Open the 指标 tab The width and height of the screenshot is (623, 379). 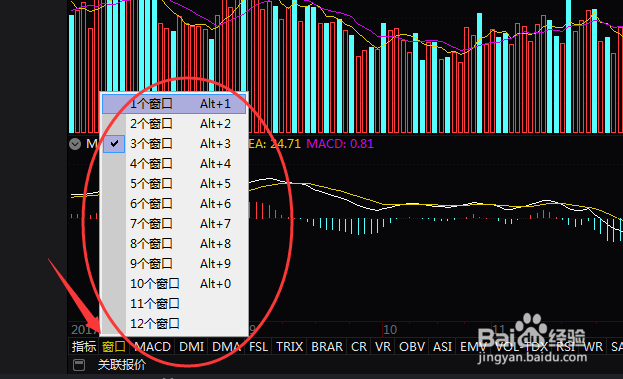84,347
